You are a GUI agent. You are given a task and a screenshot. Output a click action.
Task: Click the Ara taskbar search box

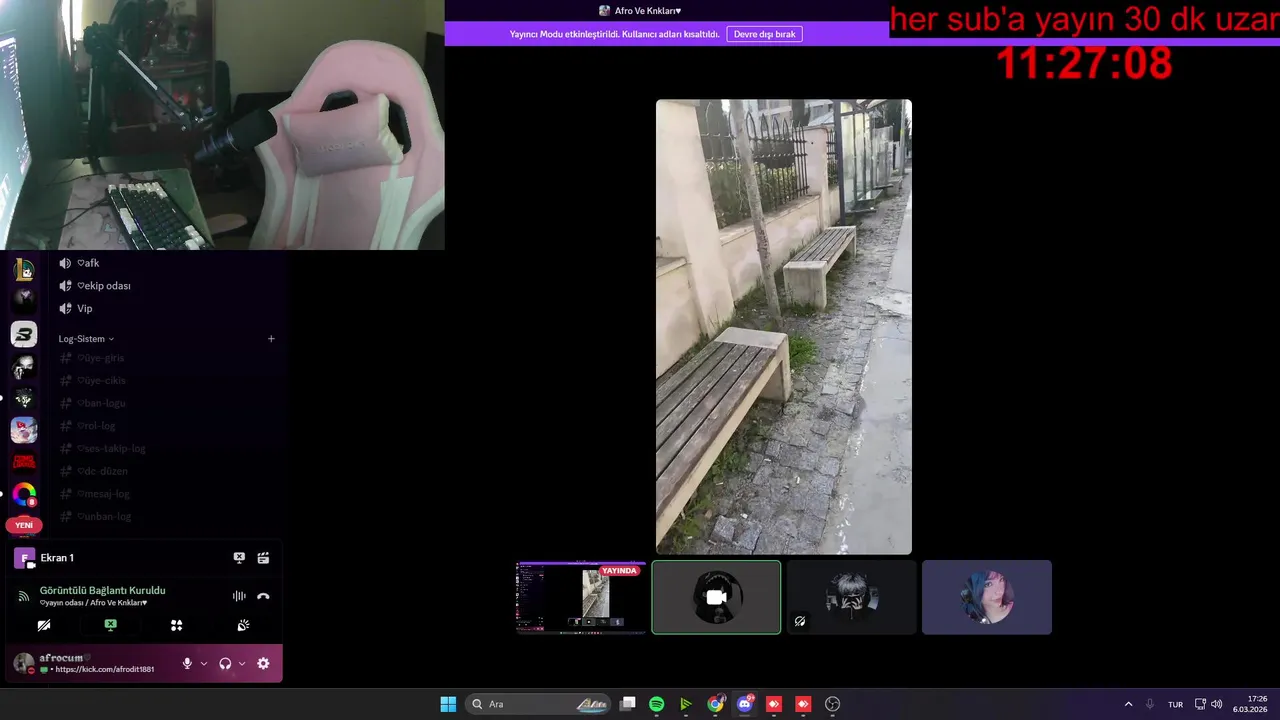coord(539,704)
